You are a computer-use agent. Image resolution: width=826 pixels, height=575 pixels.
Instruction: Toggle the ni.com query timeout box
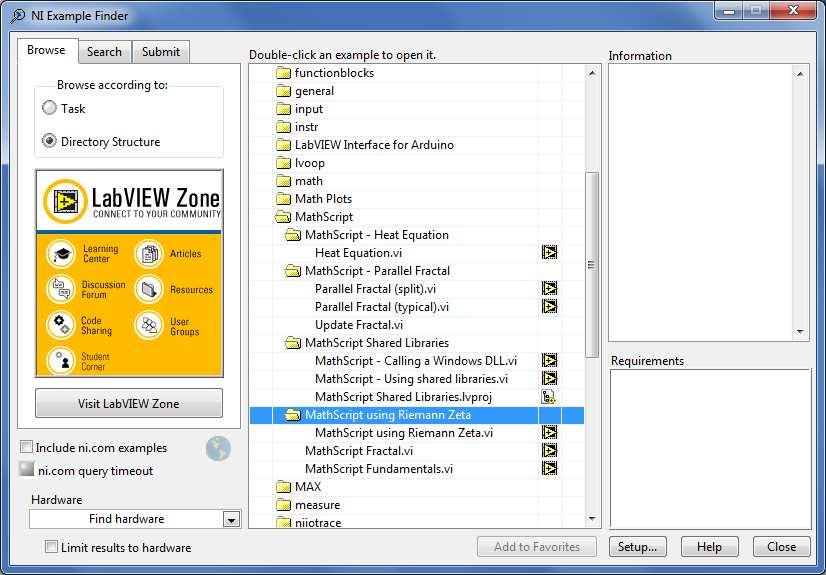(26, 469)
